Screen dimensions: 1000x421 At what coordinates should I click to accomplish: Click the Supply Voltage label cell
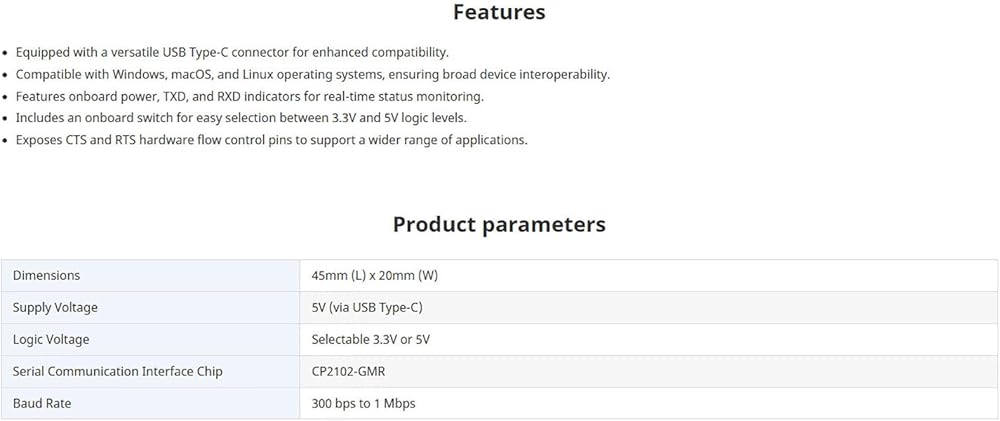[151, 307]
